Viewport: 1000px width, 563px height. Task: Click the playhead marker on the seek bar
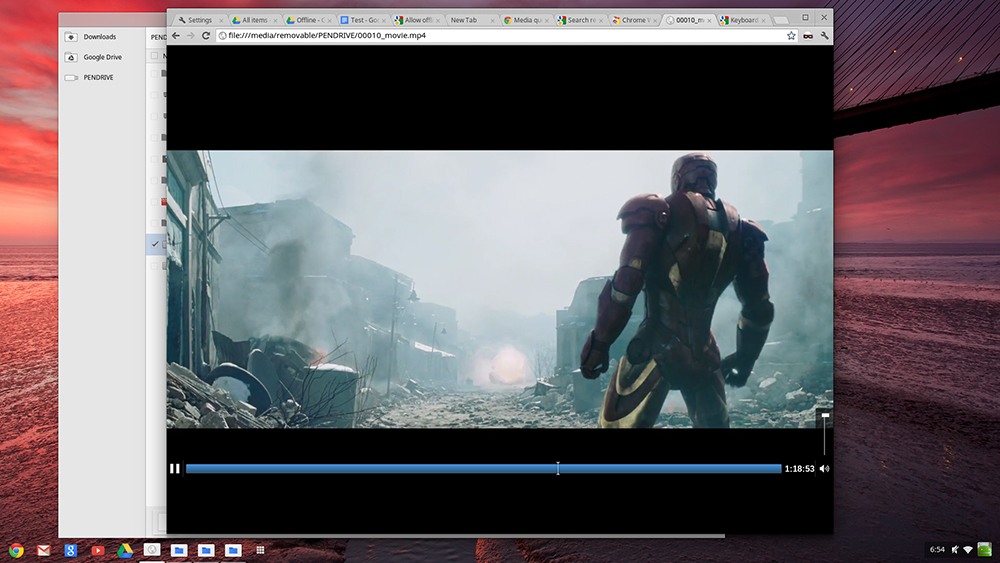tap(558, 469)
